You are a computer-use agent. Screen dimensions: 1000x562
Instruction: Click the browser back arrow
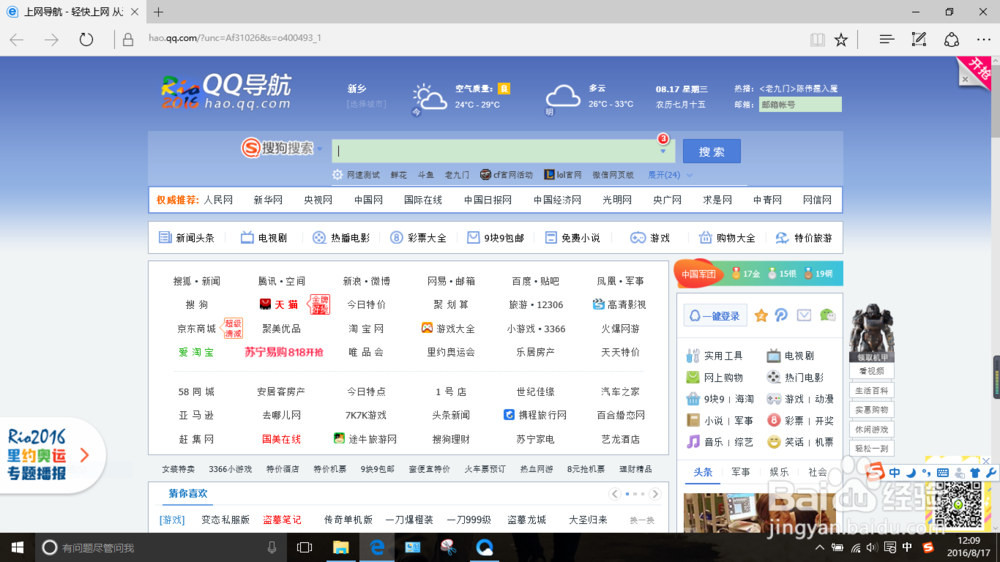coord(17,40)
